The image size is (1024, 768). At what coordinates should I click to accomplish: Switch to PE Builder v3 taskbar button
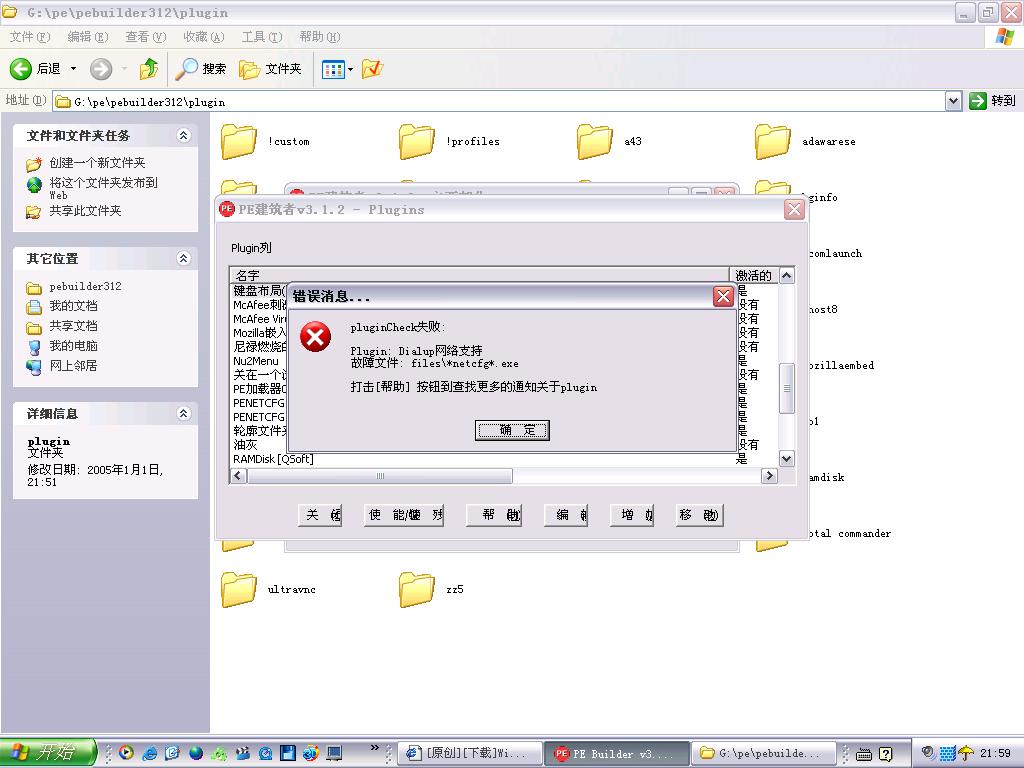coord(616,754)
